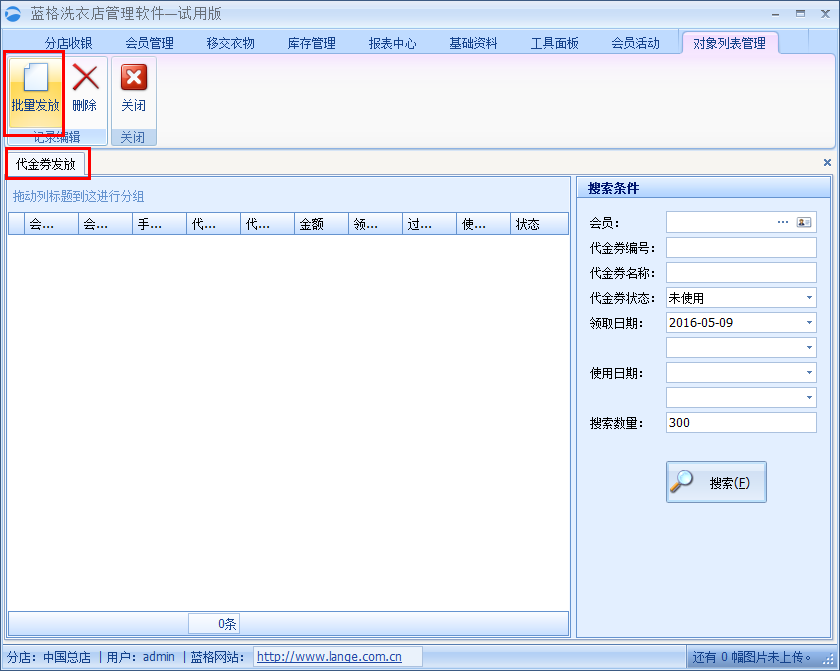The width and height of the screenshot is (840, 671).
Task: Click the 使... column header
Action: pyautogui.click(x=484, y=224)
